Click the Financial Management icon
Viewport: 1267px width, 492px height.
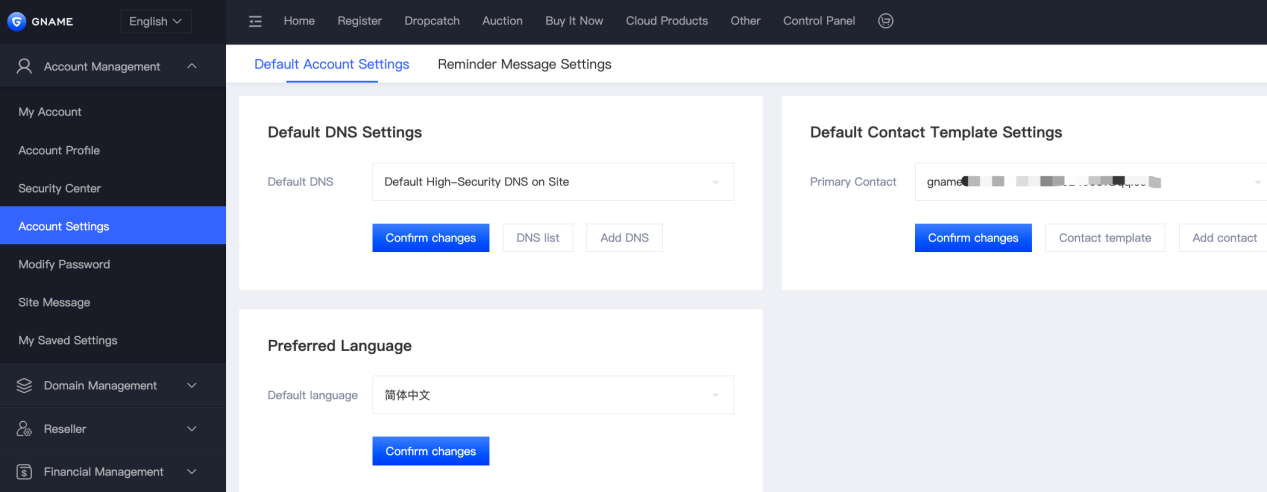click(x=25, y=472)
